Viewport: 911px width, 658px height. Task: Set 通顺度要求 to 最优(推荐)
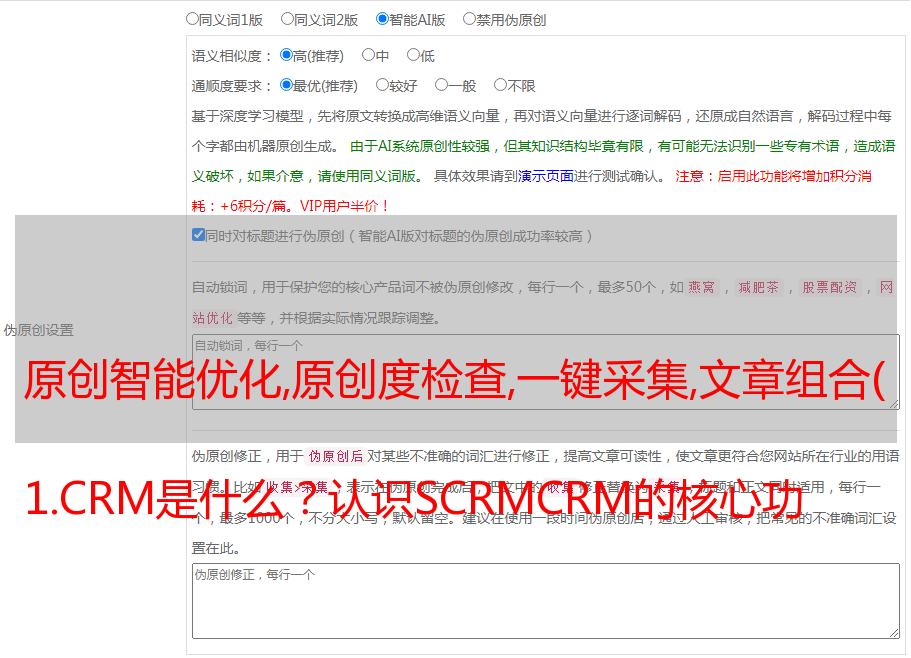286,85
